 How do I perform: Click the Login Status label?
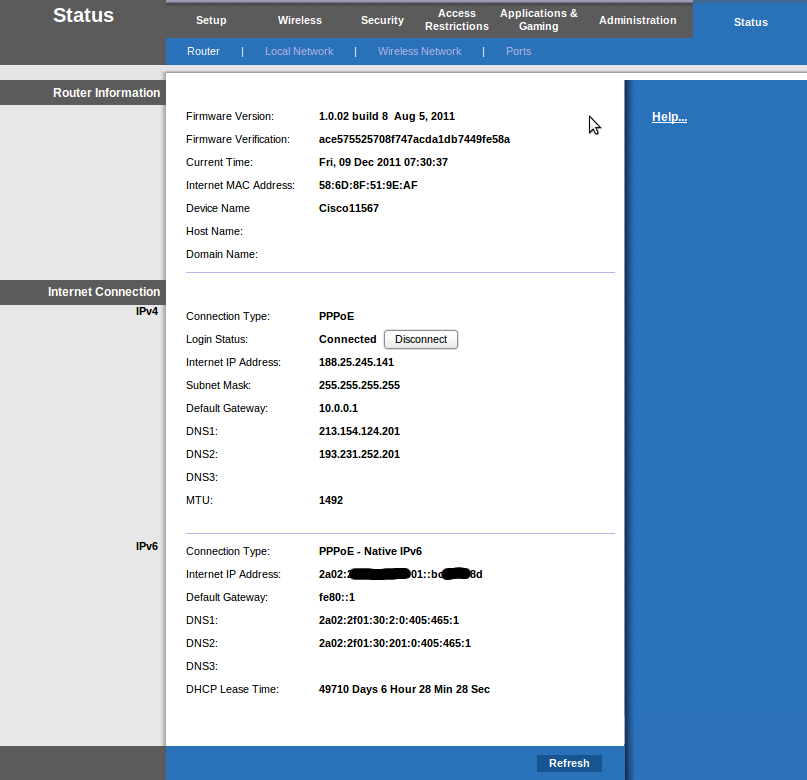(217, 340)
